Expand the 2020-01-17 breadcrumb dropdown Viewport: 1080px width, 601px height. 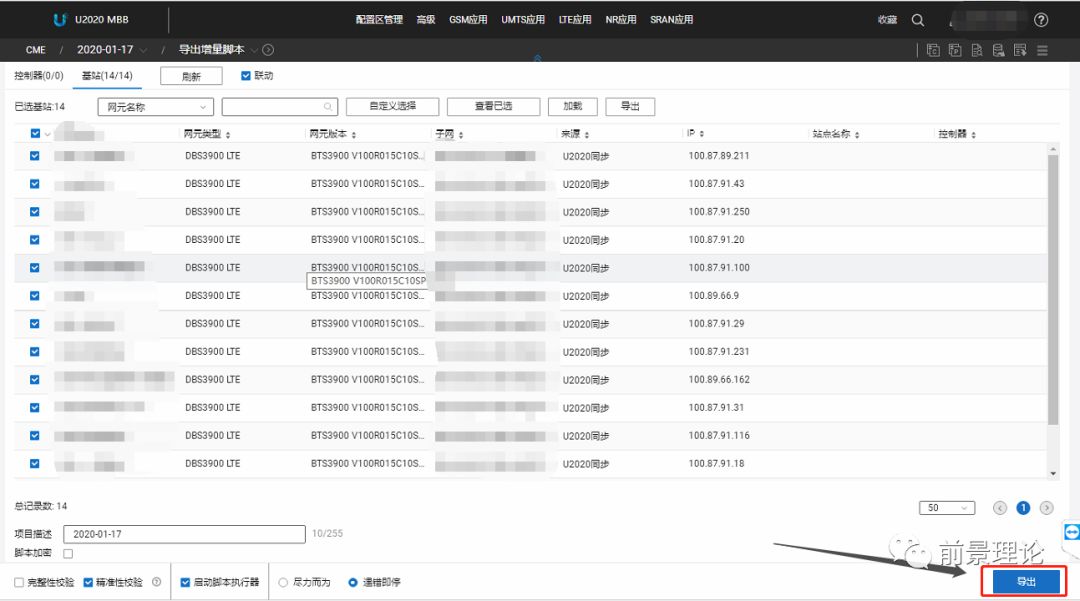[x=143, y=50]
